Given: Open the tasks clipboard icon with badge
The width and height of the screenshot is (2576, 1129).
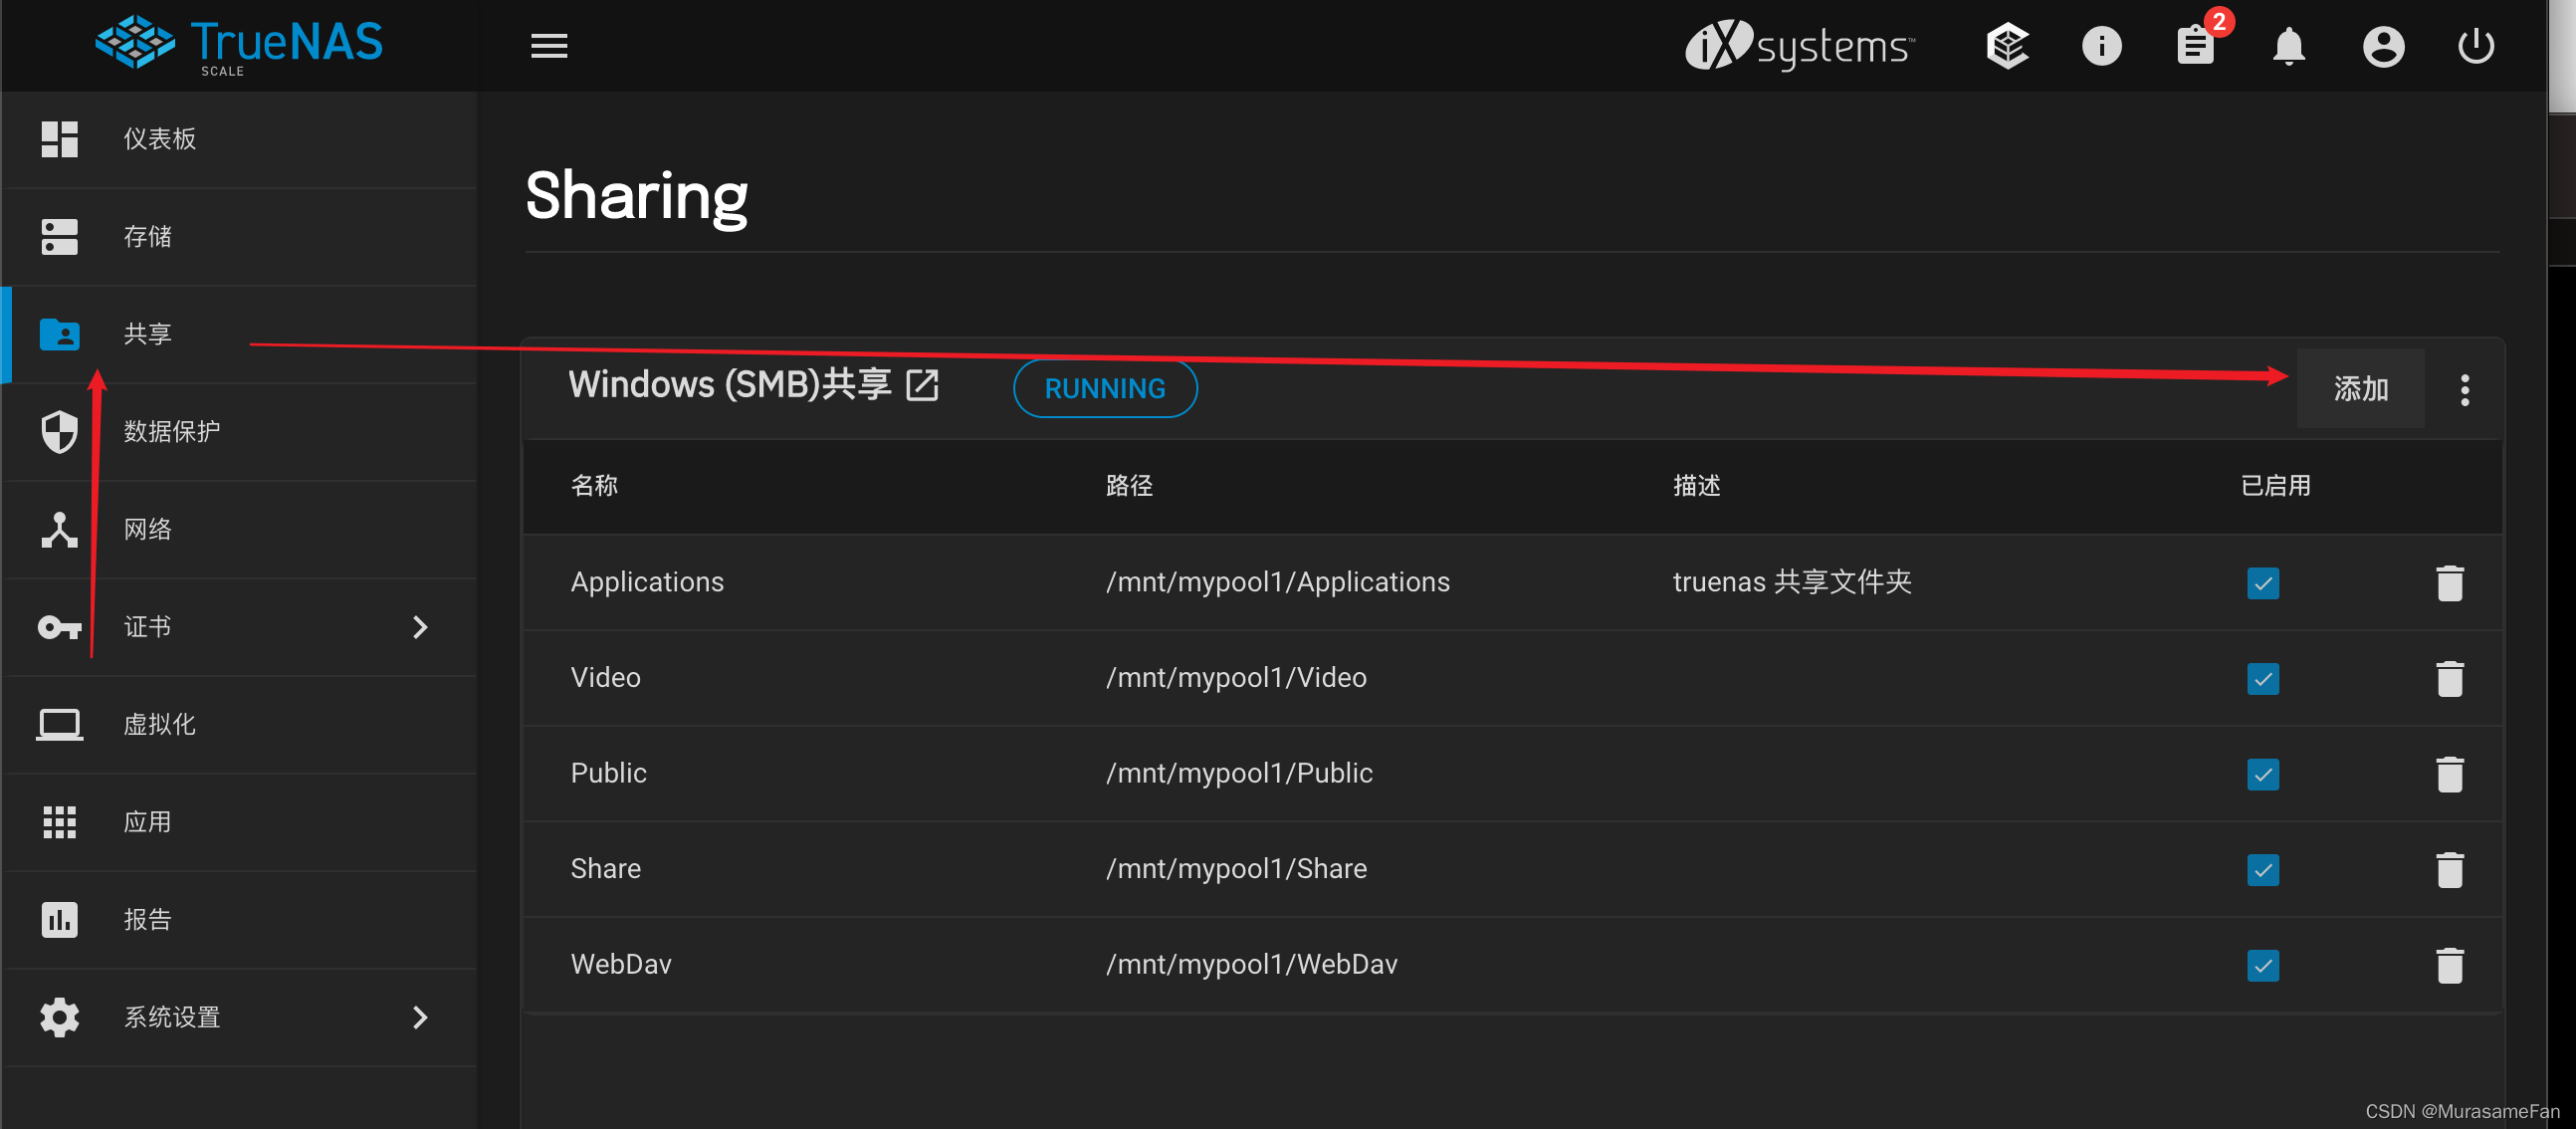Looking at the screenshot, I should 2195,46.
